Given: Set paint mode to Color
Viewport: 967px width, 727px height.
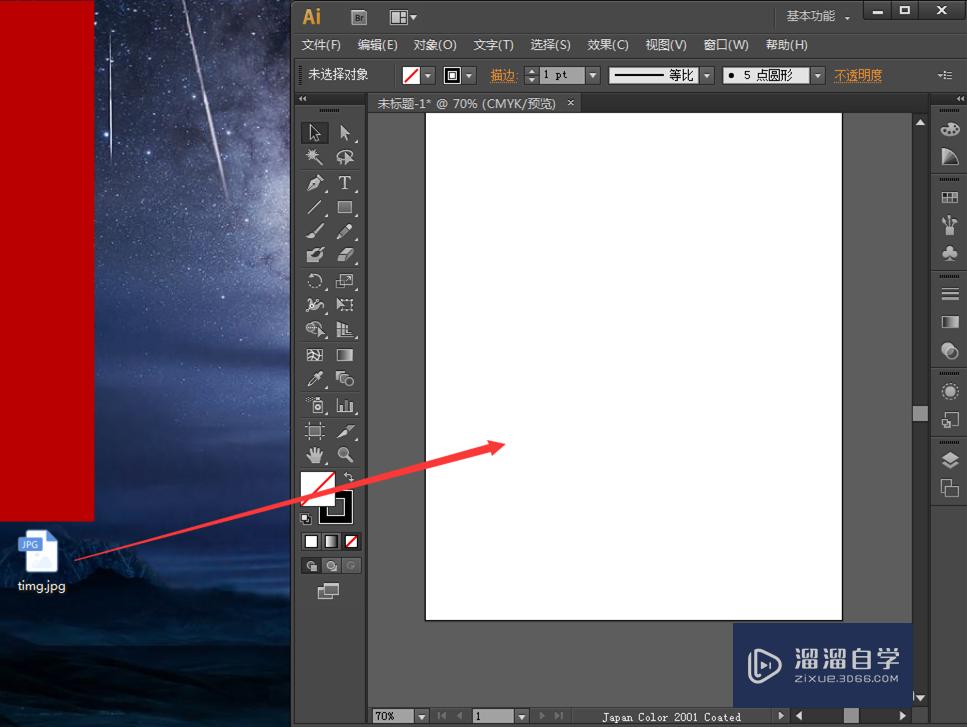Looking at the screenshot, I should (x=311, y=541).
